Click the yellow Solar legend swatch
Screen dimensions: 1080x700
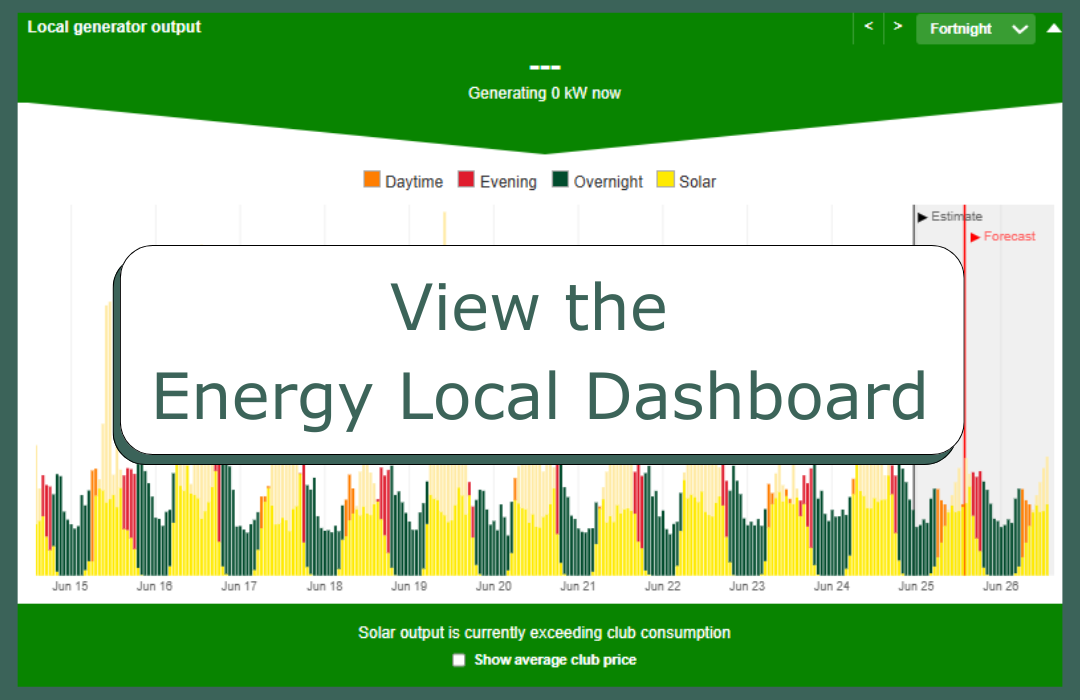[x=665, y=180]
